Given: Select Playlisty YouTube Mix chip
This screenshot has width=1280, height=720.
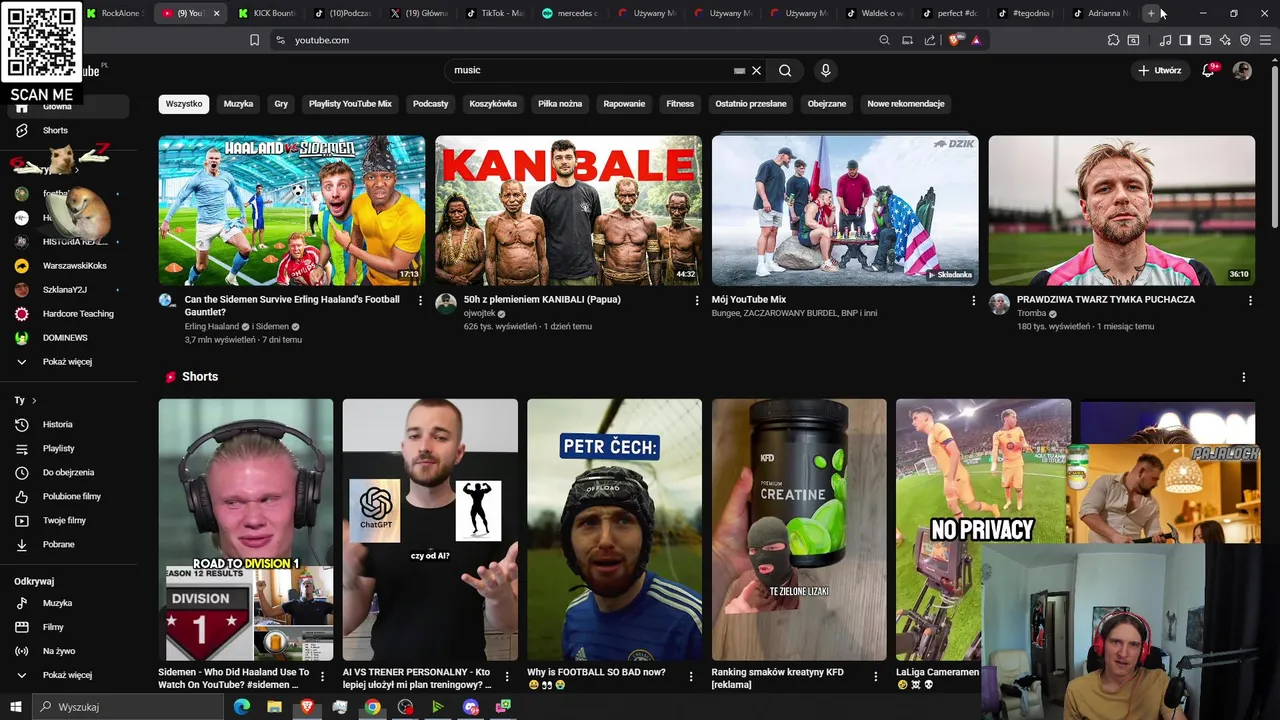Looking at the screenshot, I should point(350,104).
